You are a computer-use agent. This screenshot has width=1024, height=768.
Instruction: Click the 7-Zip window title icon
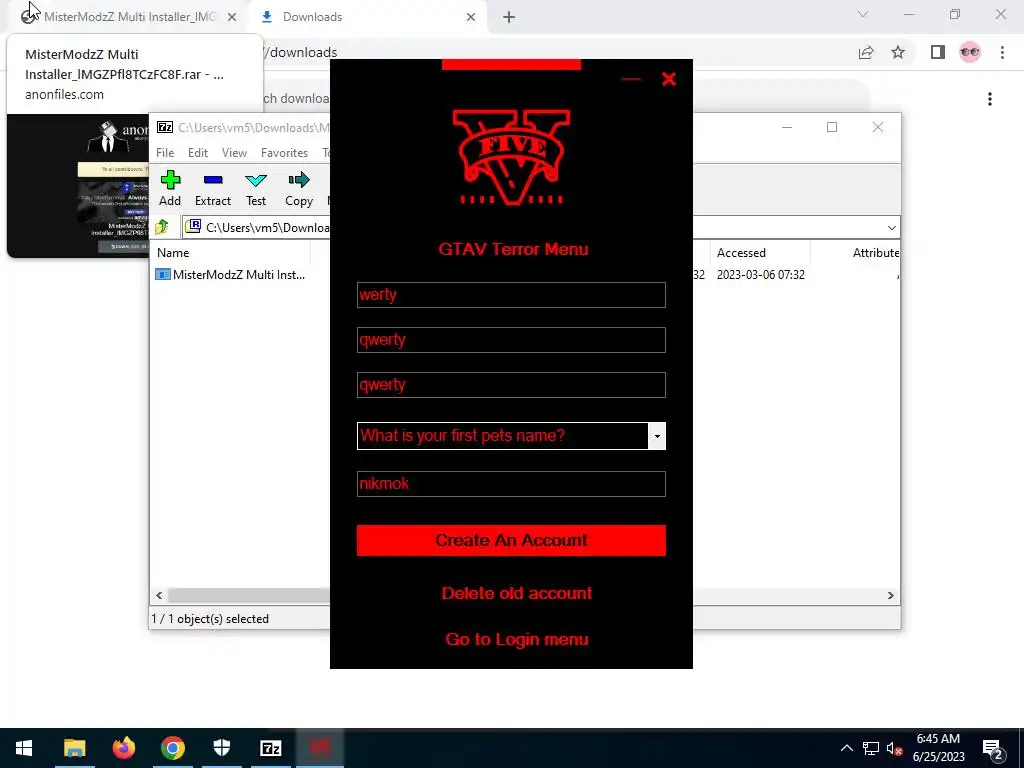pos(165,127)
